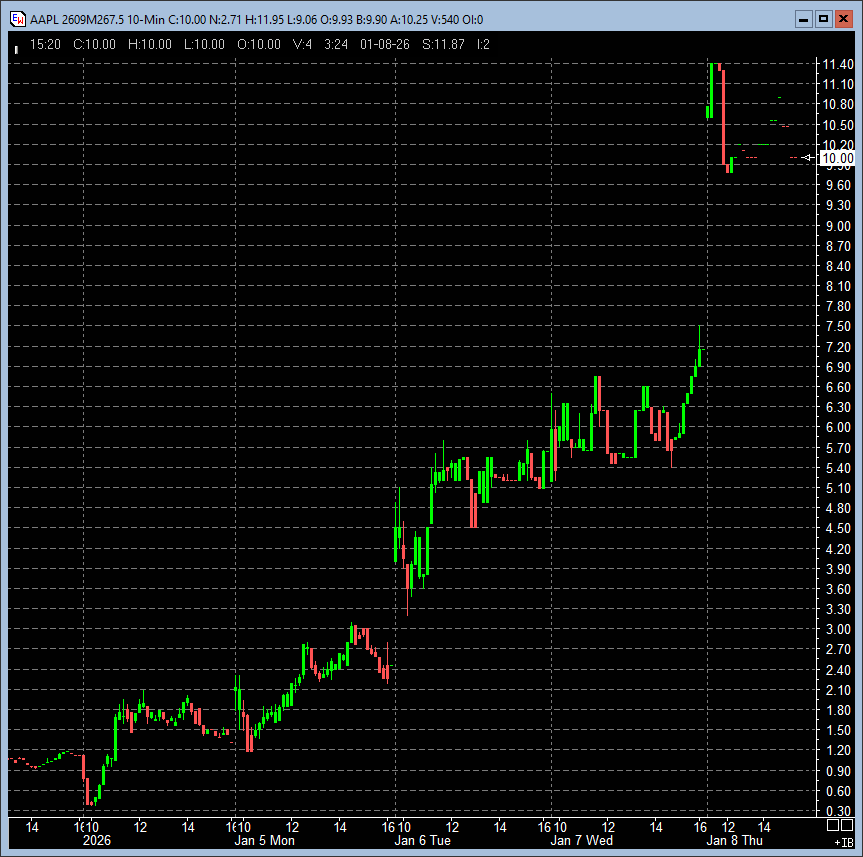Select the highlighted 10.00 last-price label
Viewport: 863px width, 857px height.
coord(837,158)
